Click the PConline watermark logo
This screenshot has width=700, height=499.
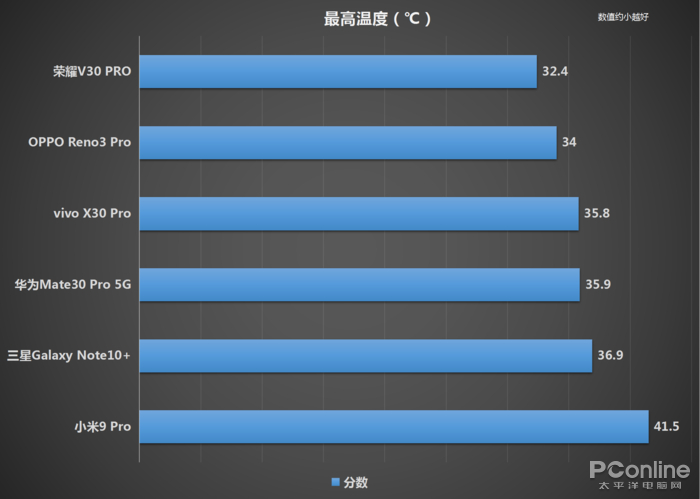[639, 471]
